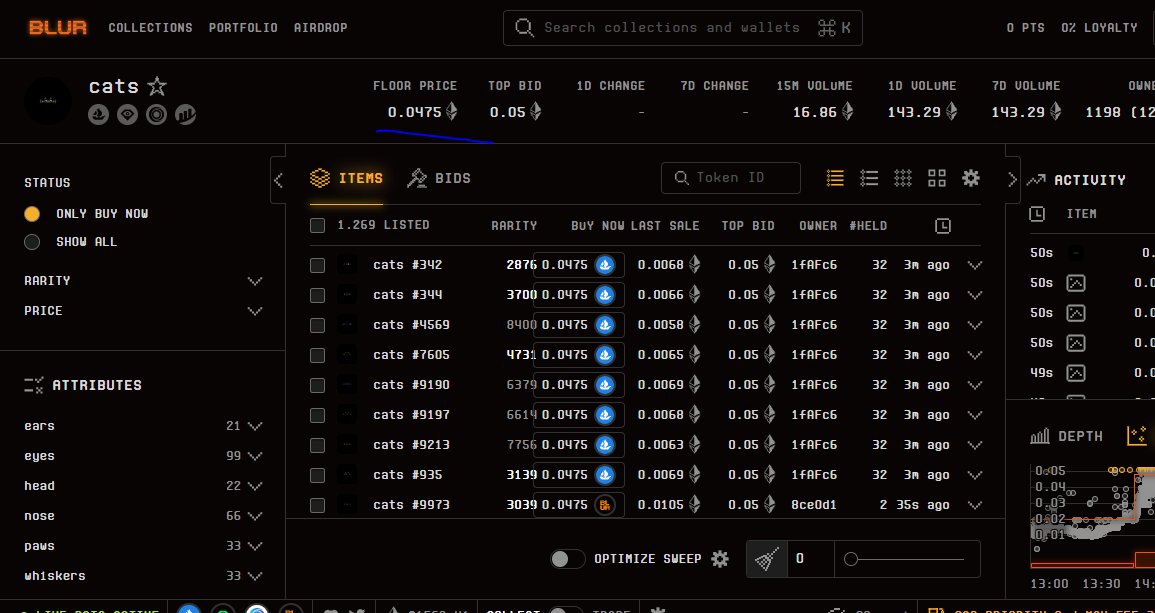This screenshot has height=613, width=1155.
Task: Click the sweep broom icon
Action: [x=767, y=559]
